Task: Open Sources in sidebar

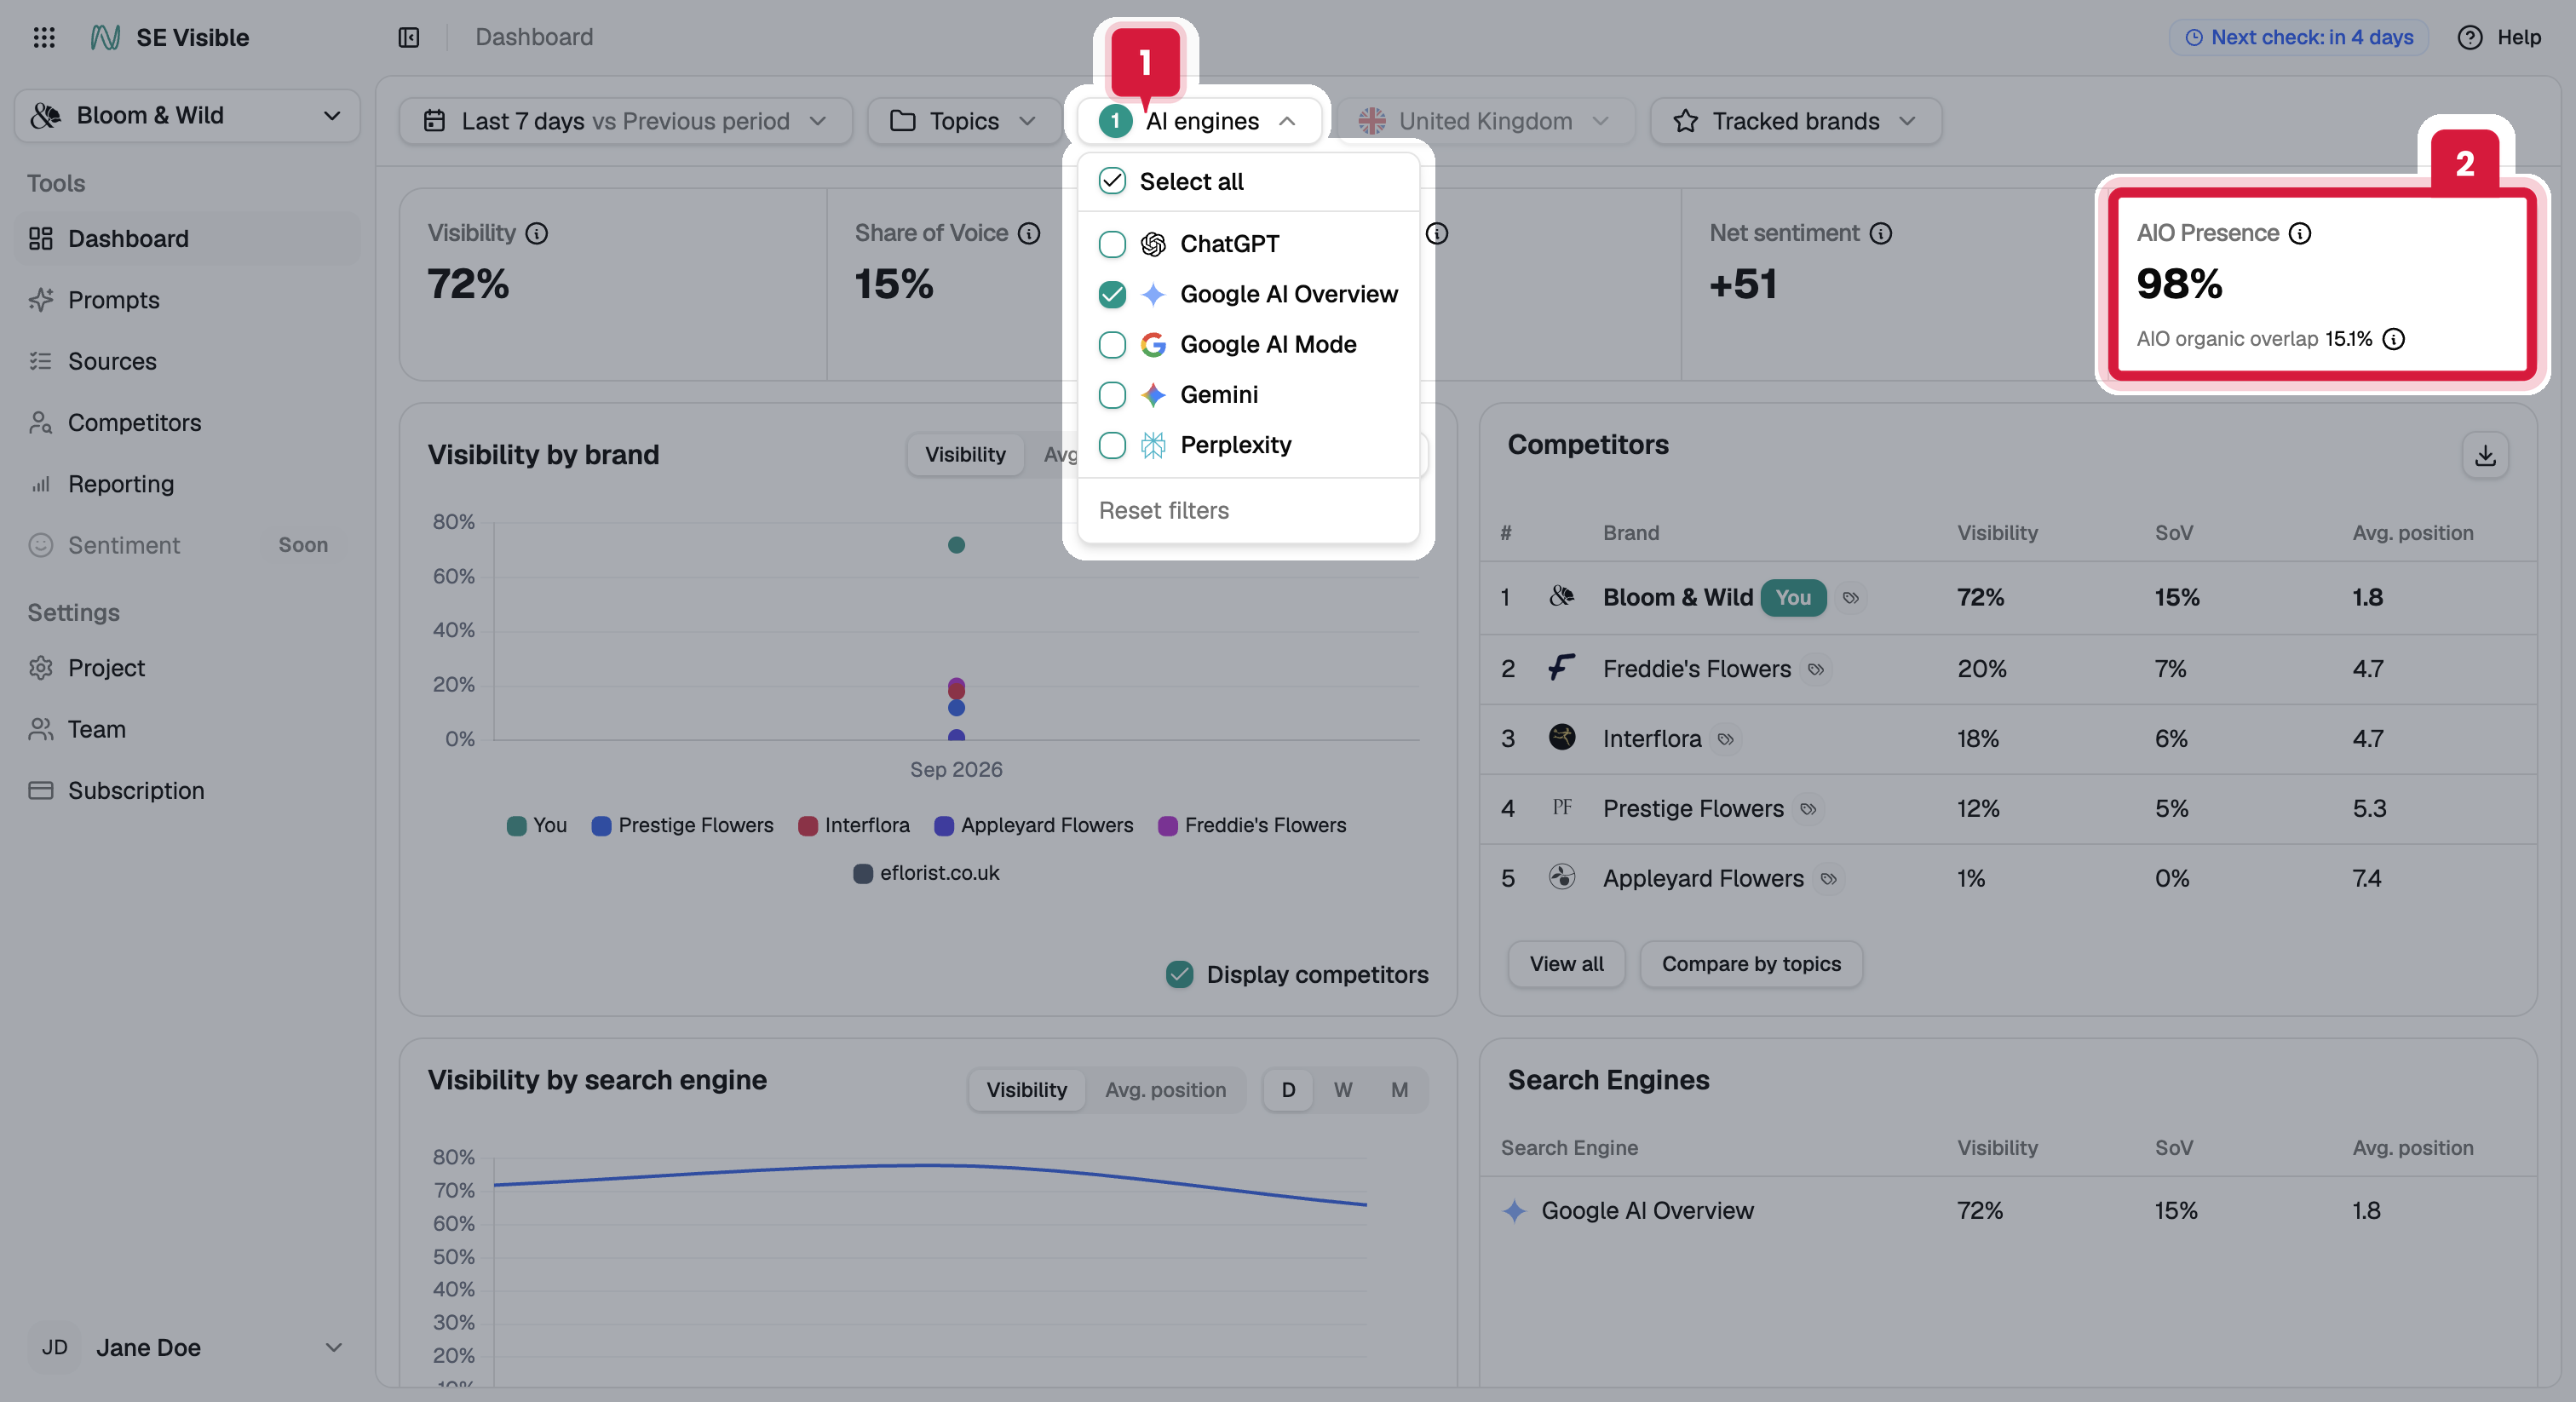Action: [x=187, y=361]
